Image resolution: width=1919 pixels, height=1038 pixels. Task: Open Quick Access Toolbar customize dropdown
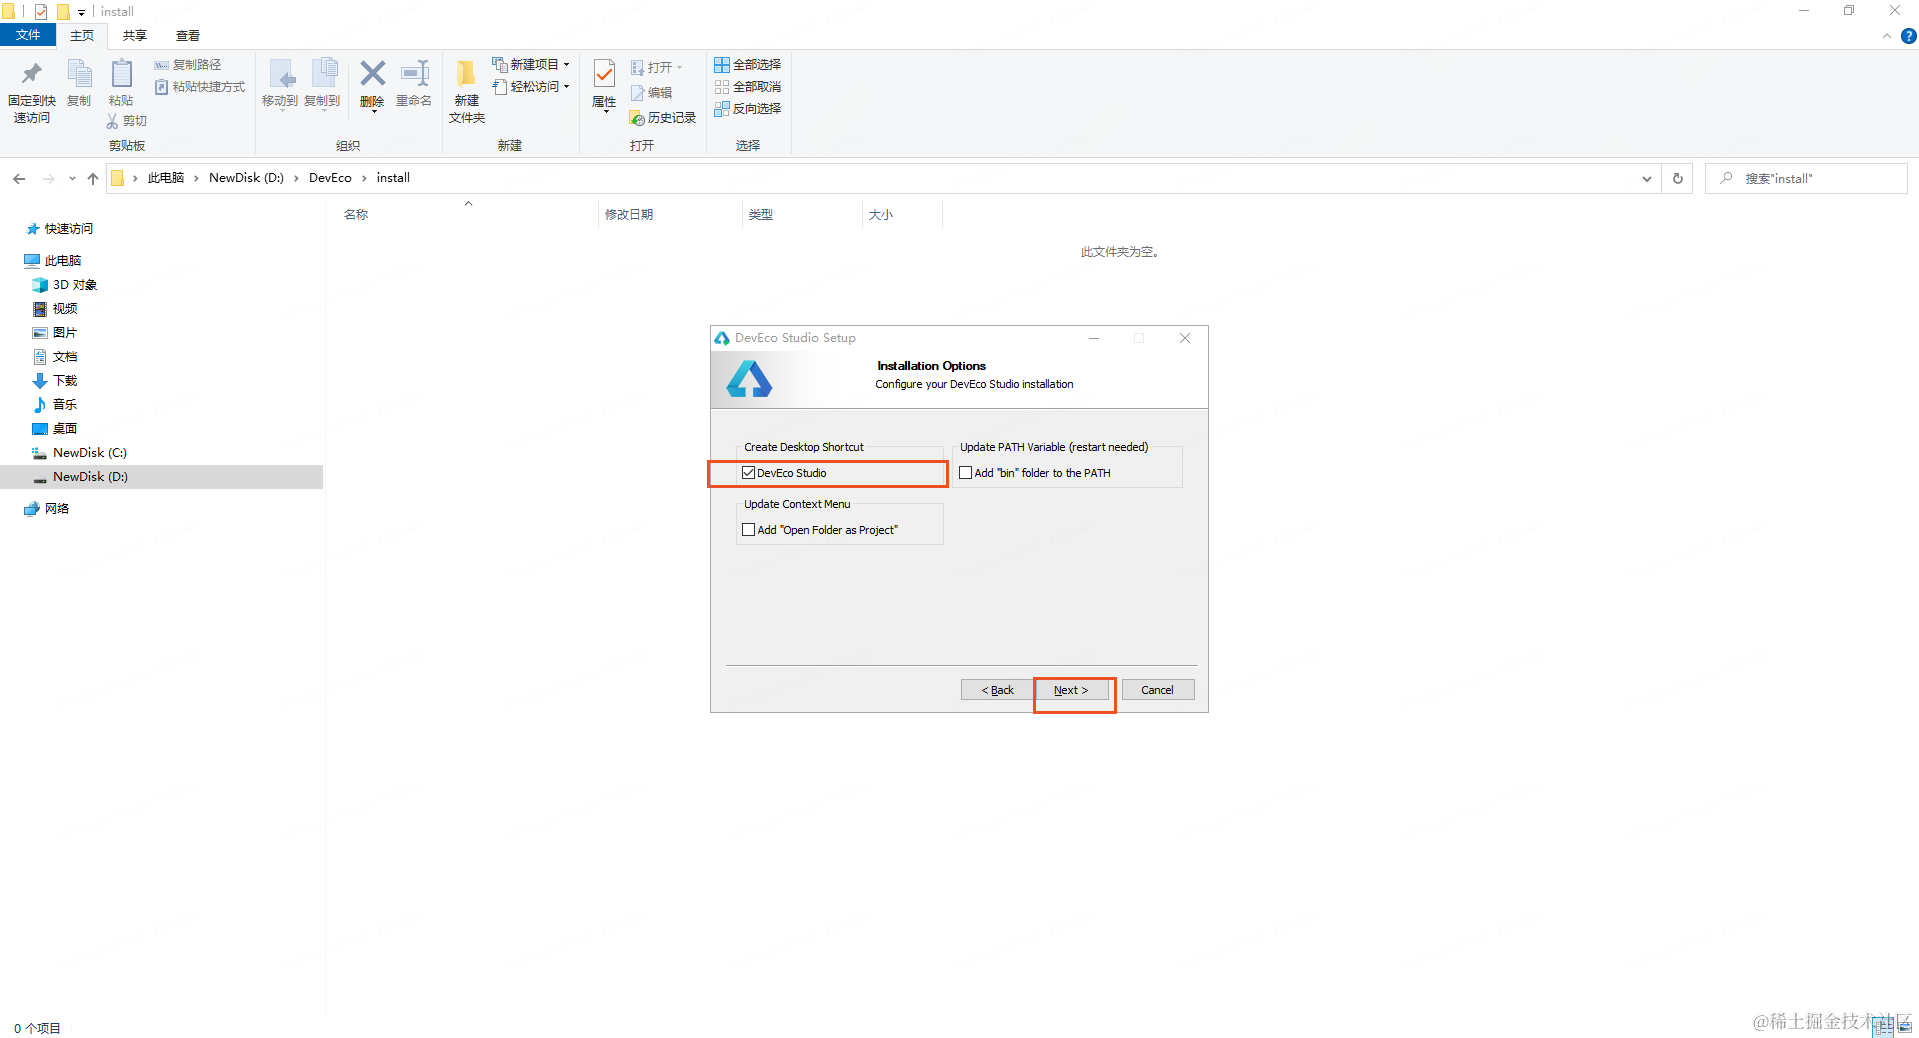pos(81,12)
